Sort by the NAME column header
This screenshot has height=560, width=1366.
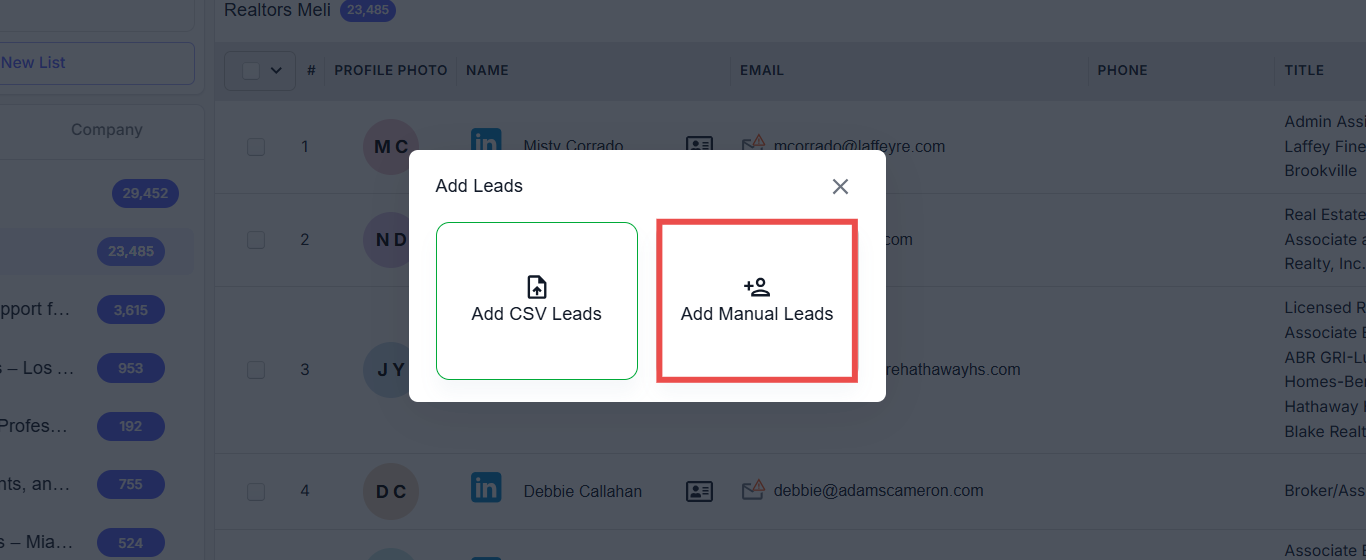tap(487, 71)
